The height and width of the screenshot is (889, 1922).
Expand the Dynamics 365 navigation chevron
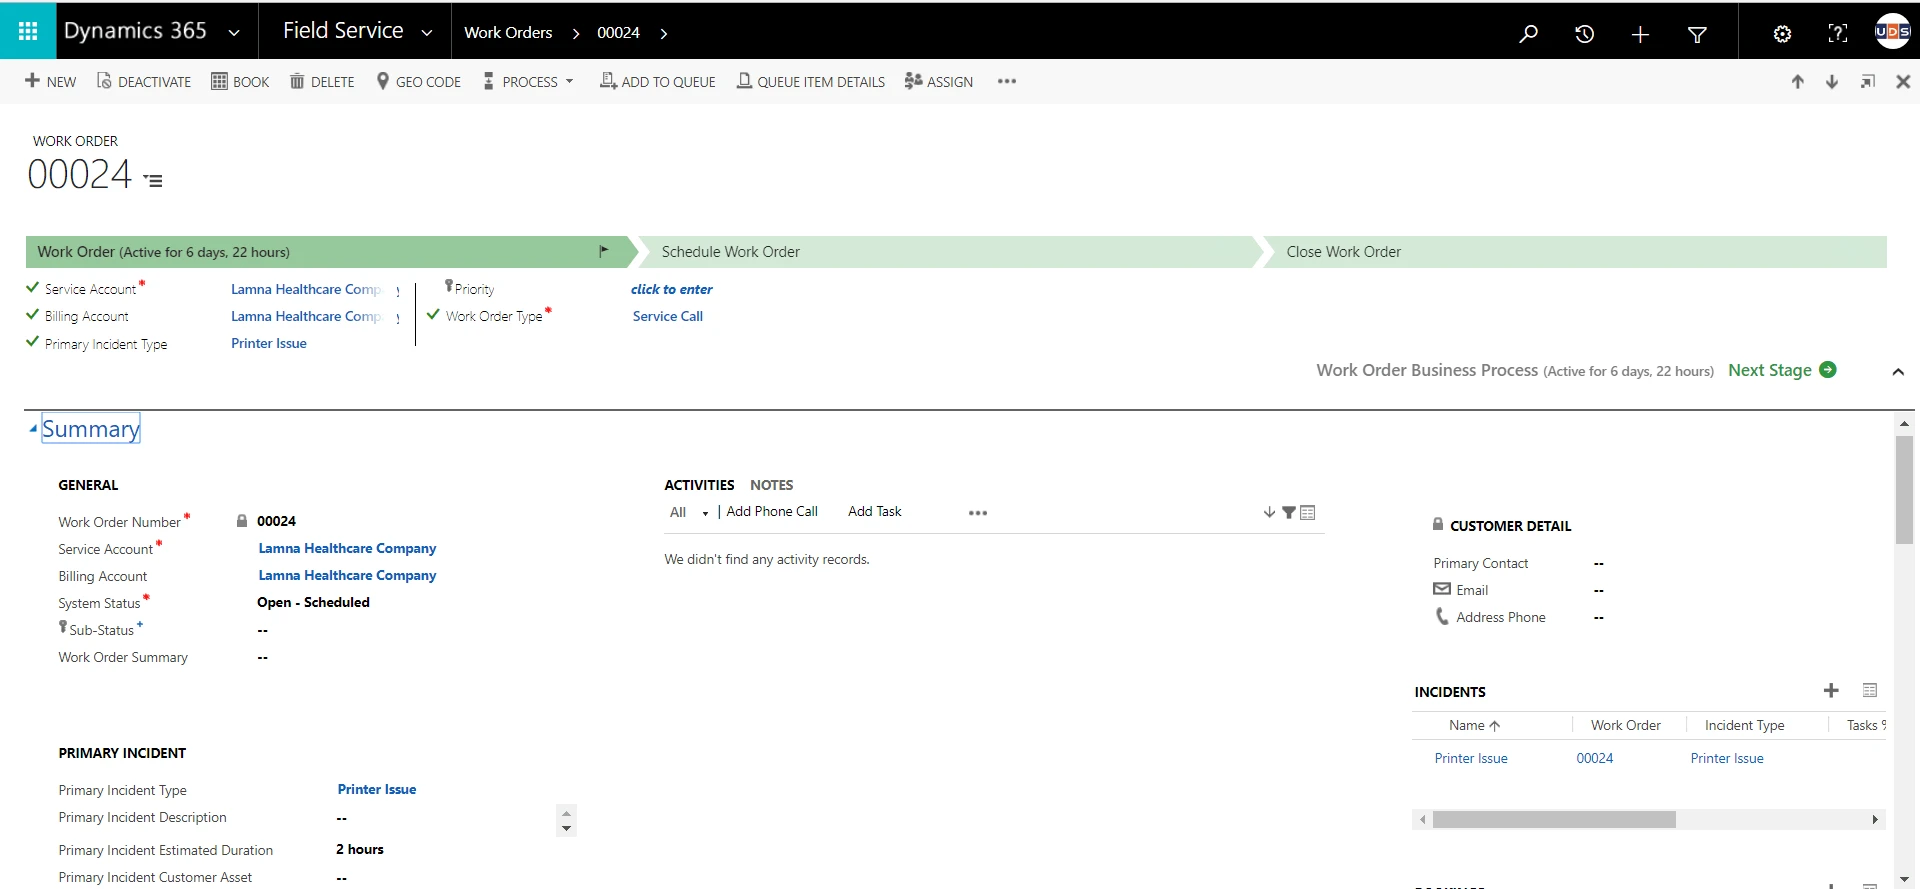(x=234, y=33)
